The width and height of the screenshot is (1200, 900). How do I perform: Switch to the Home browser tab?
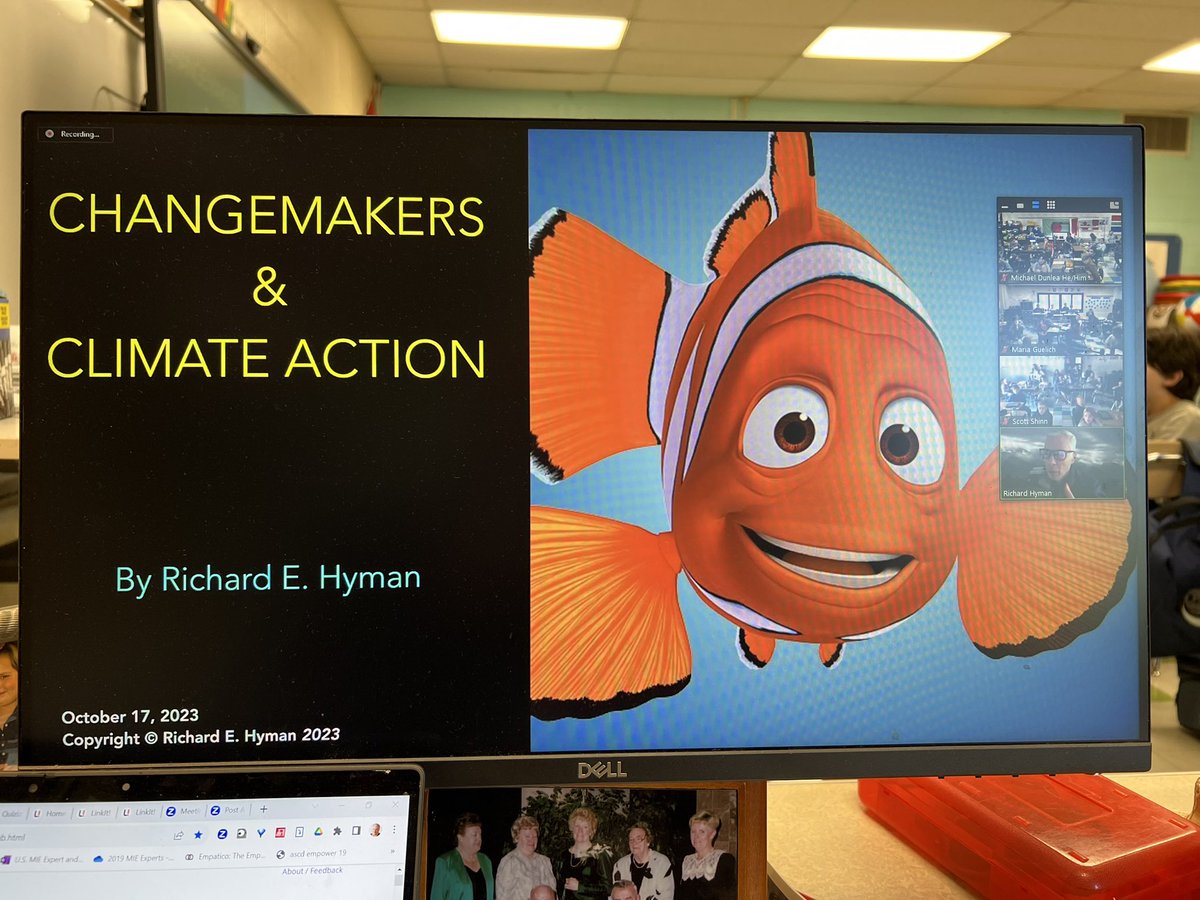pyautogui.click(x=49, y=813)
